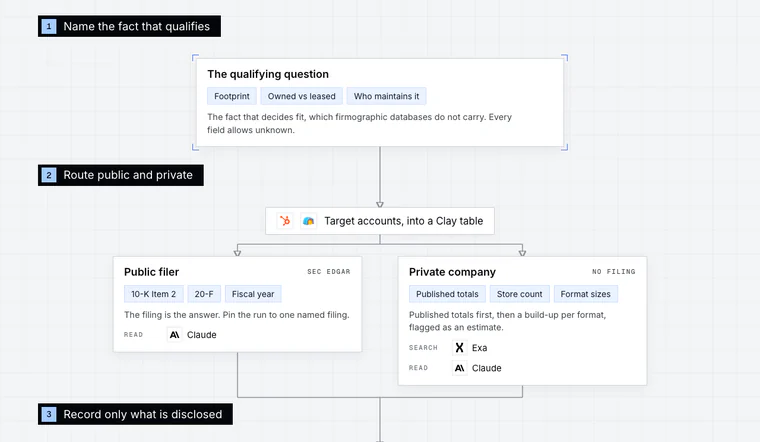Select the Footprint tag
Screen dimensions: 760x442
[x=232, y=96]
